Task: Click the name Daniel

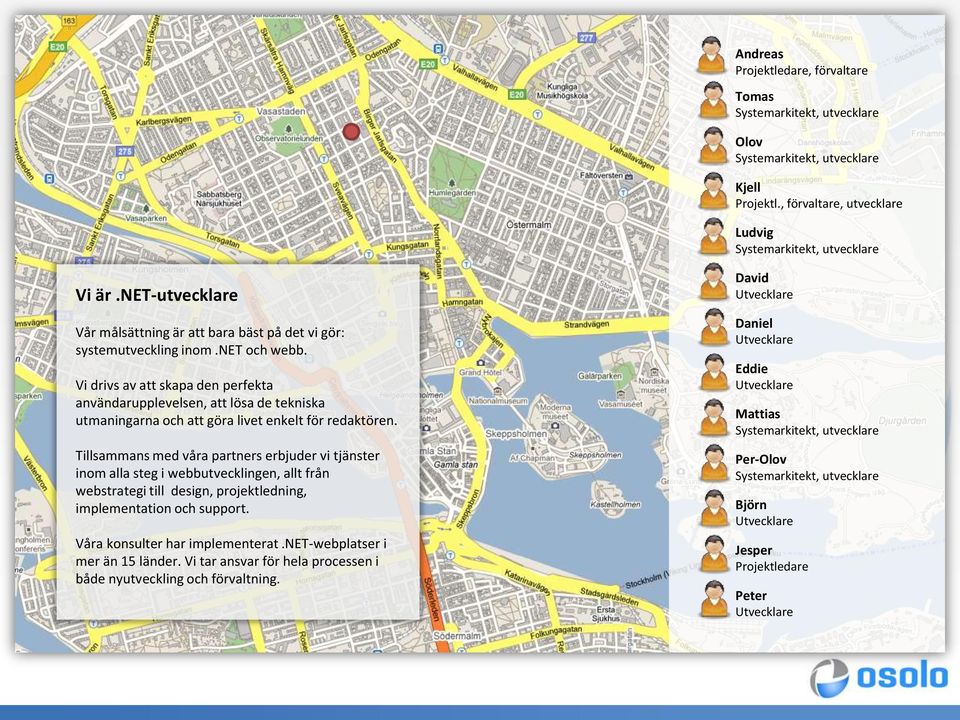Action: tap(754, 323)
